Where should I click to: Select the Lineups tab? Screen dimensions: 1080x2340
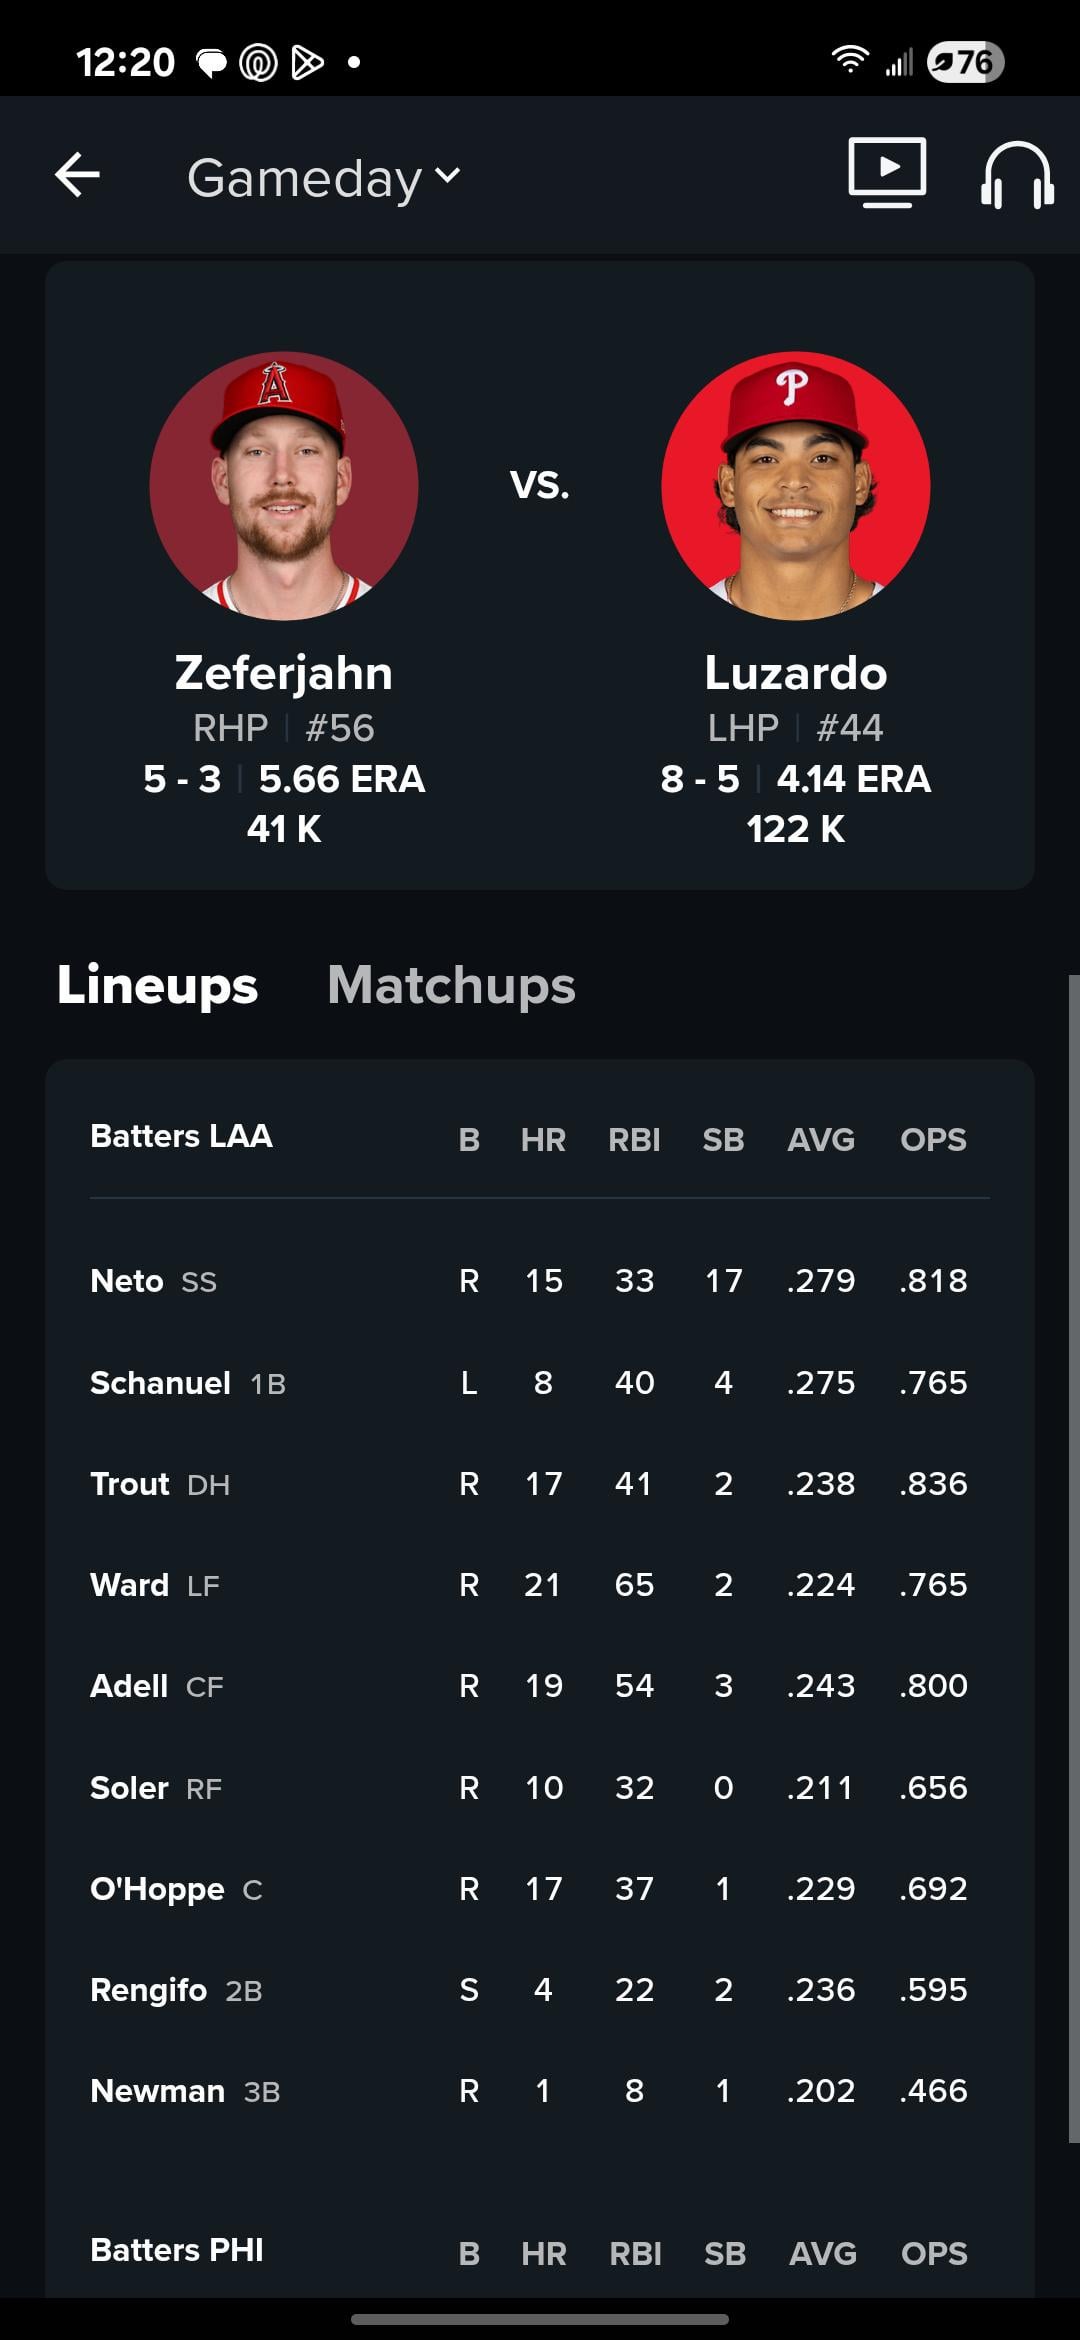[x=157, y=985]
